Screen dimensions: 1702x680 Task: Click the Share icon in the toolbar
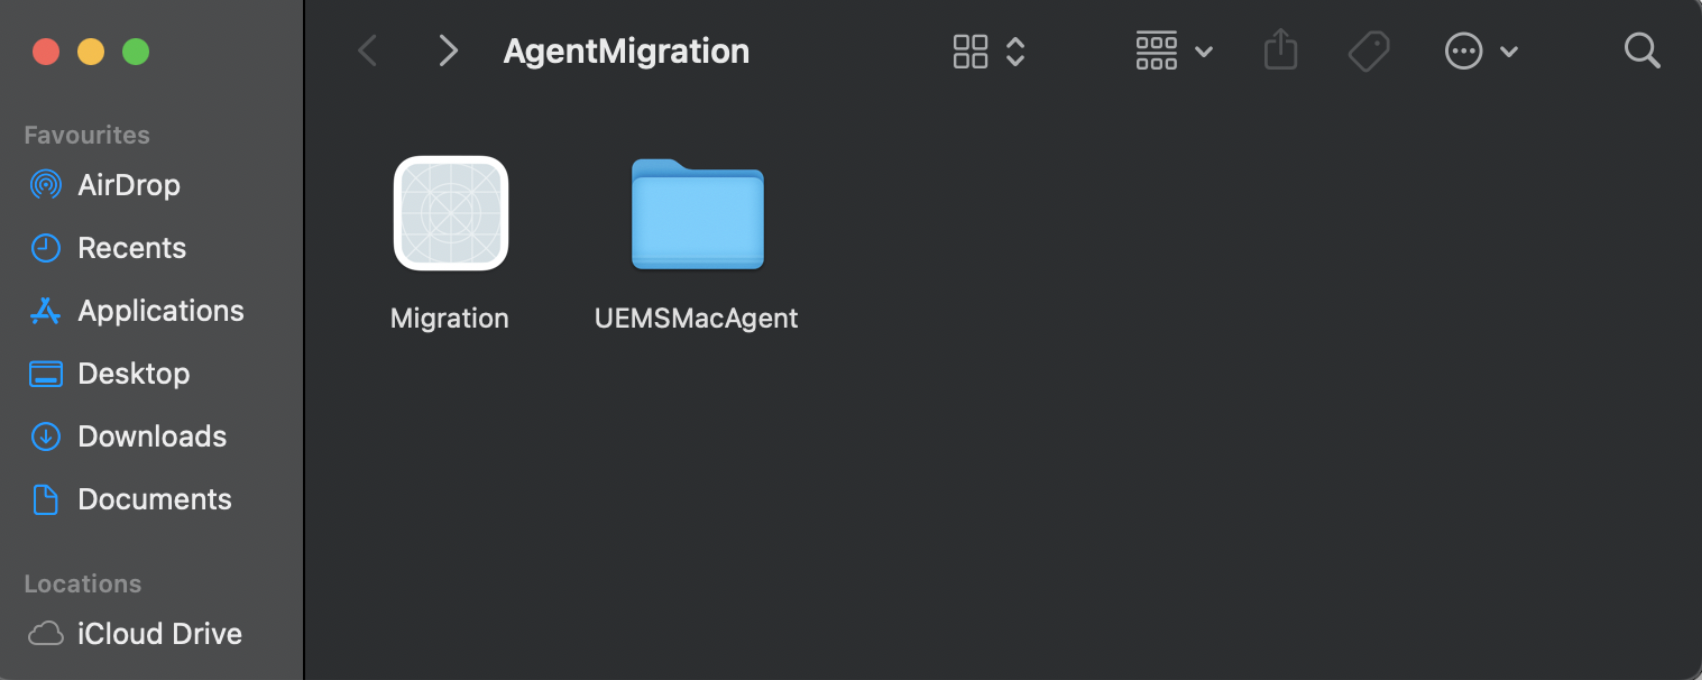[x=1281, y=50]
